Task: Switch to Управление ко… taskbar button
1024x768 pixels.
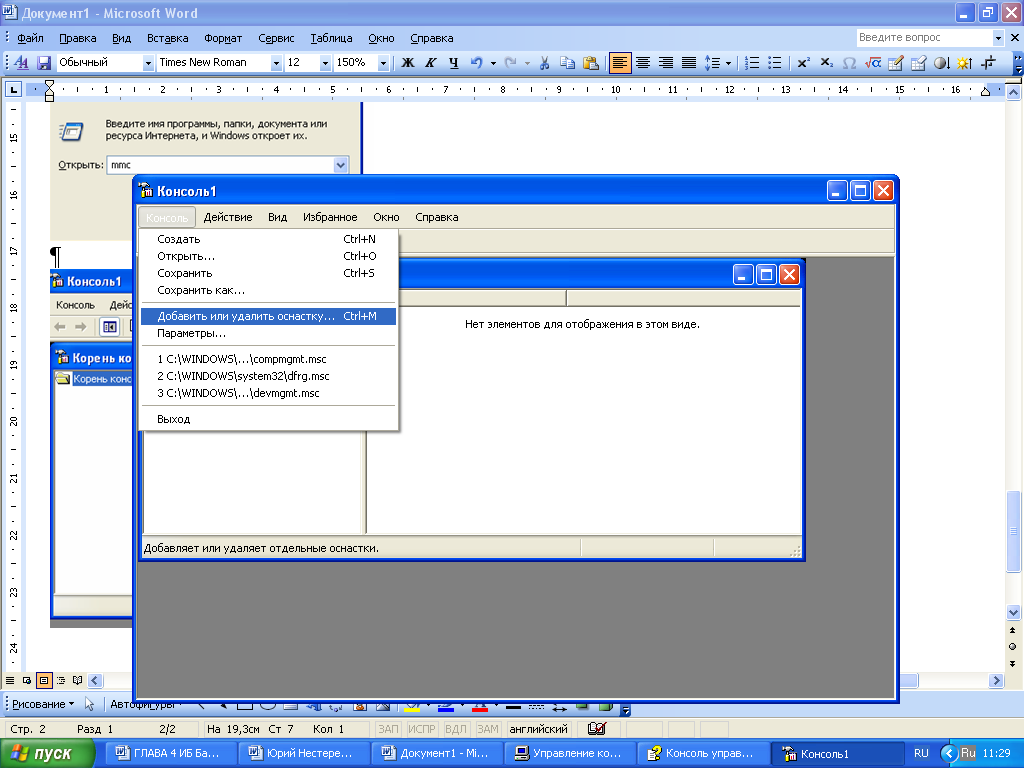Action: 570,754
